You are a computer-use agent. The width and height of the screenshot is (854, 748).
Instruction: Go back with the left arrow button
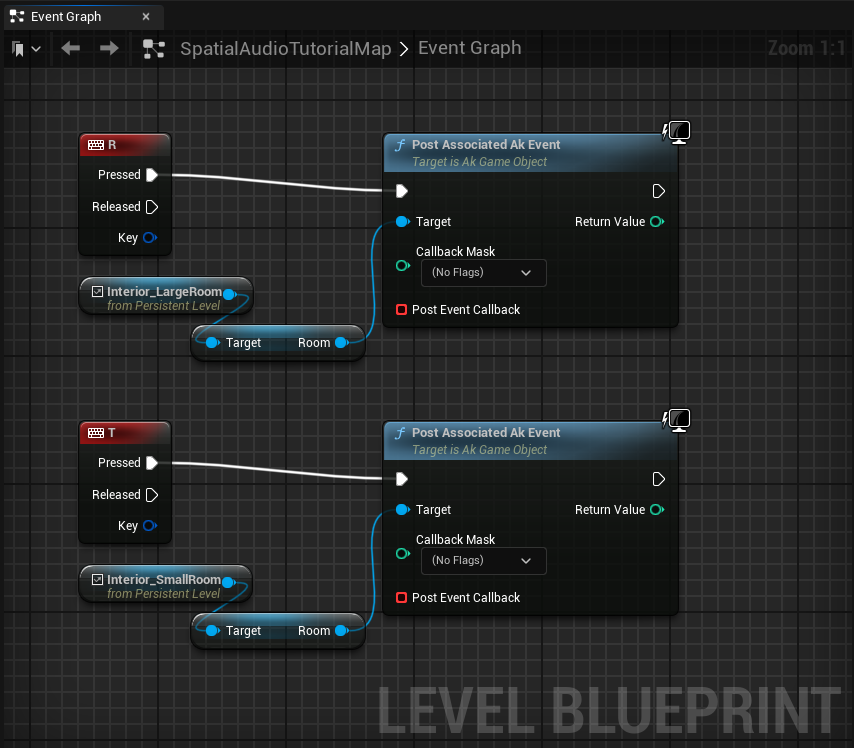pos(70,48)
